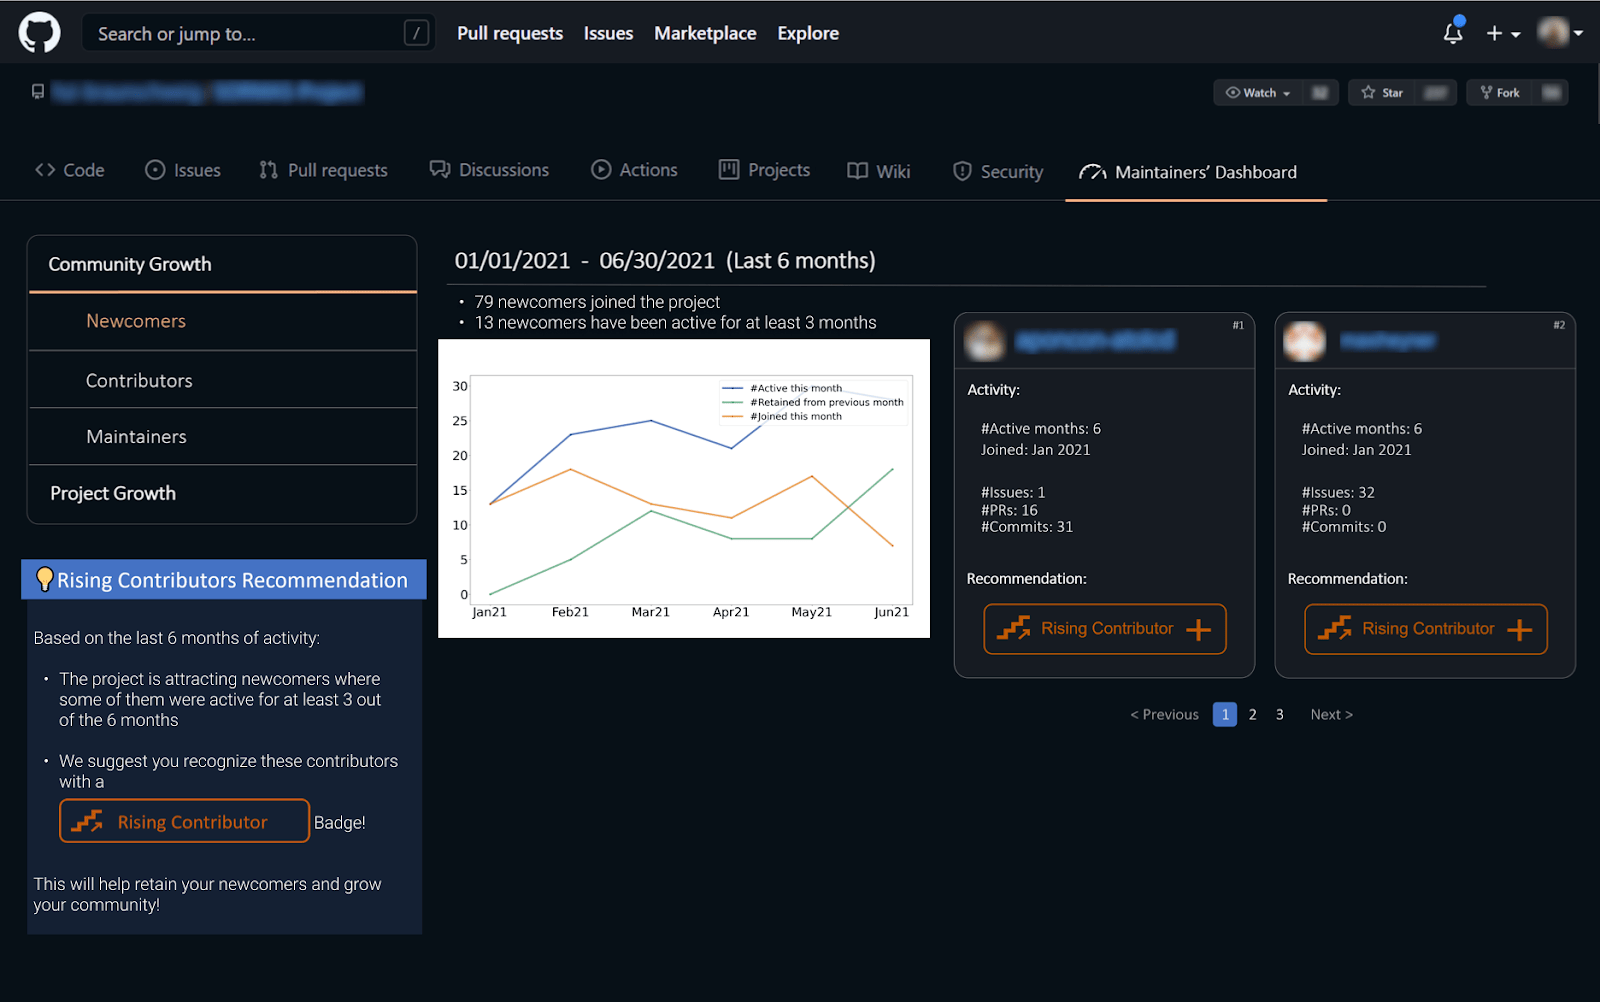Select Contributors in the sidebar
This screenshot has height=1002, width=1600.
pos(222,380)
